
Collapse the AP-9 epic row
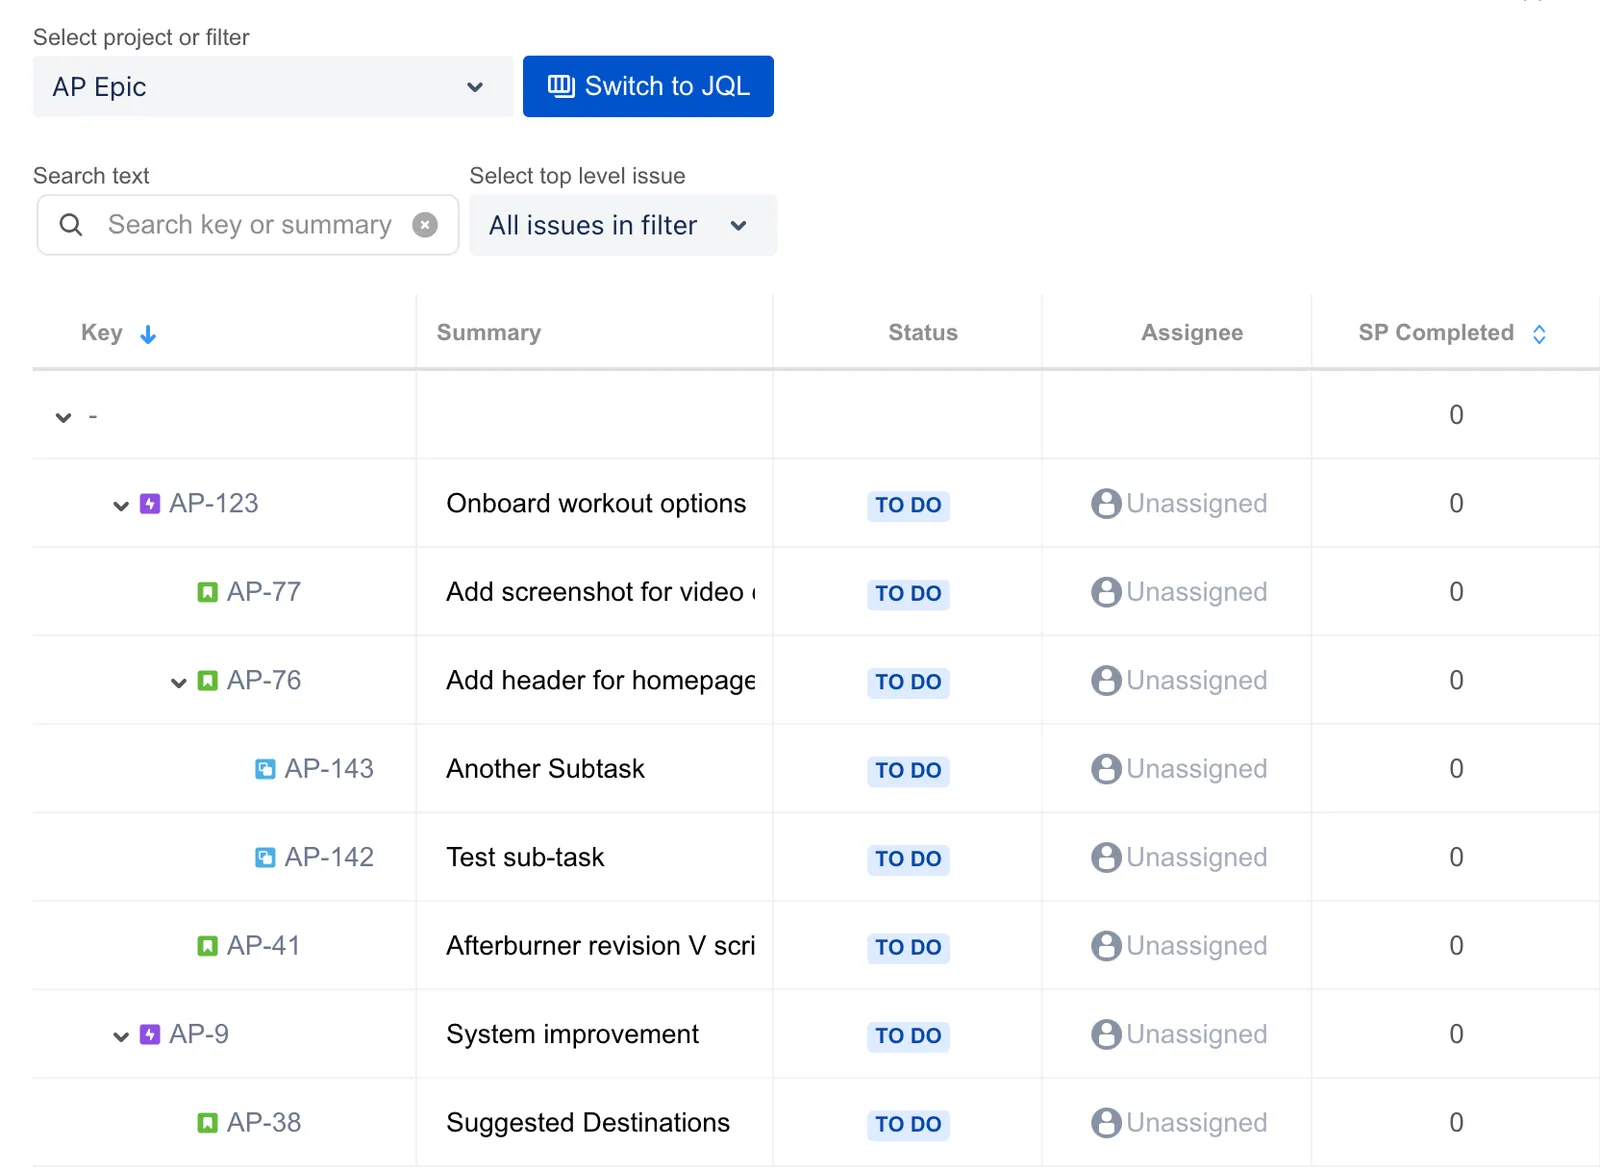point(121,1037)
